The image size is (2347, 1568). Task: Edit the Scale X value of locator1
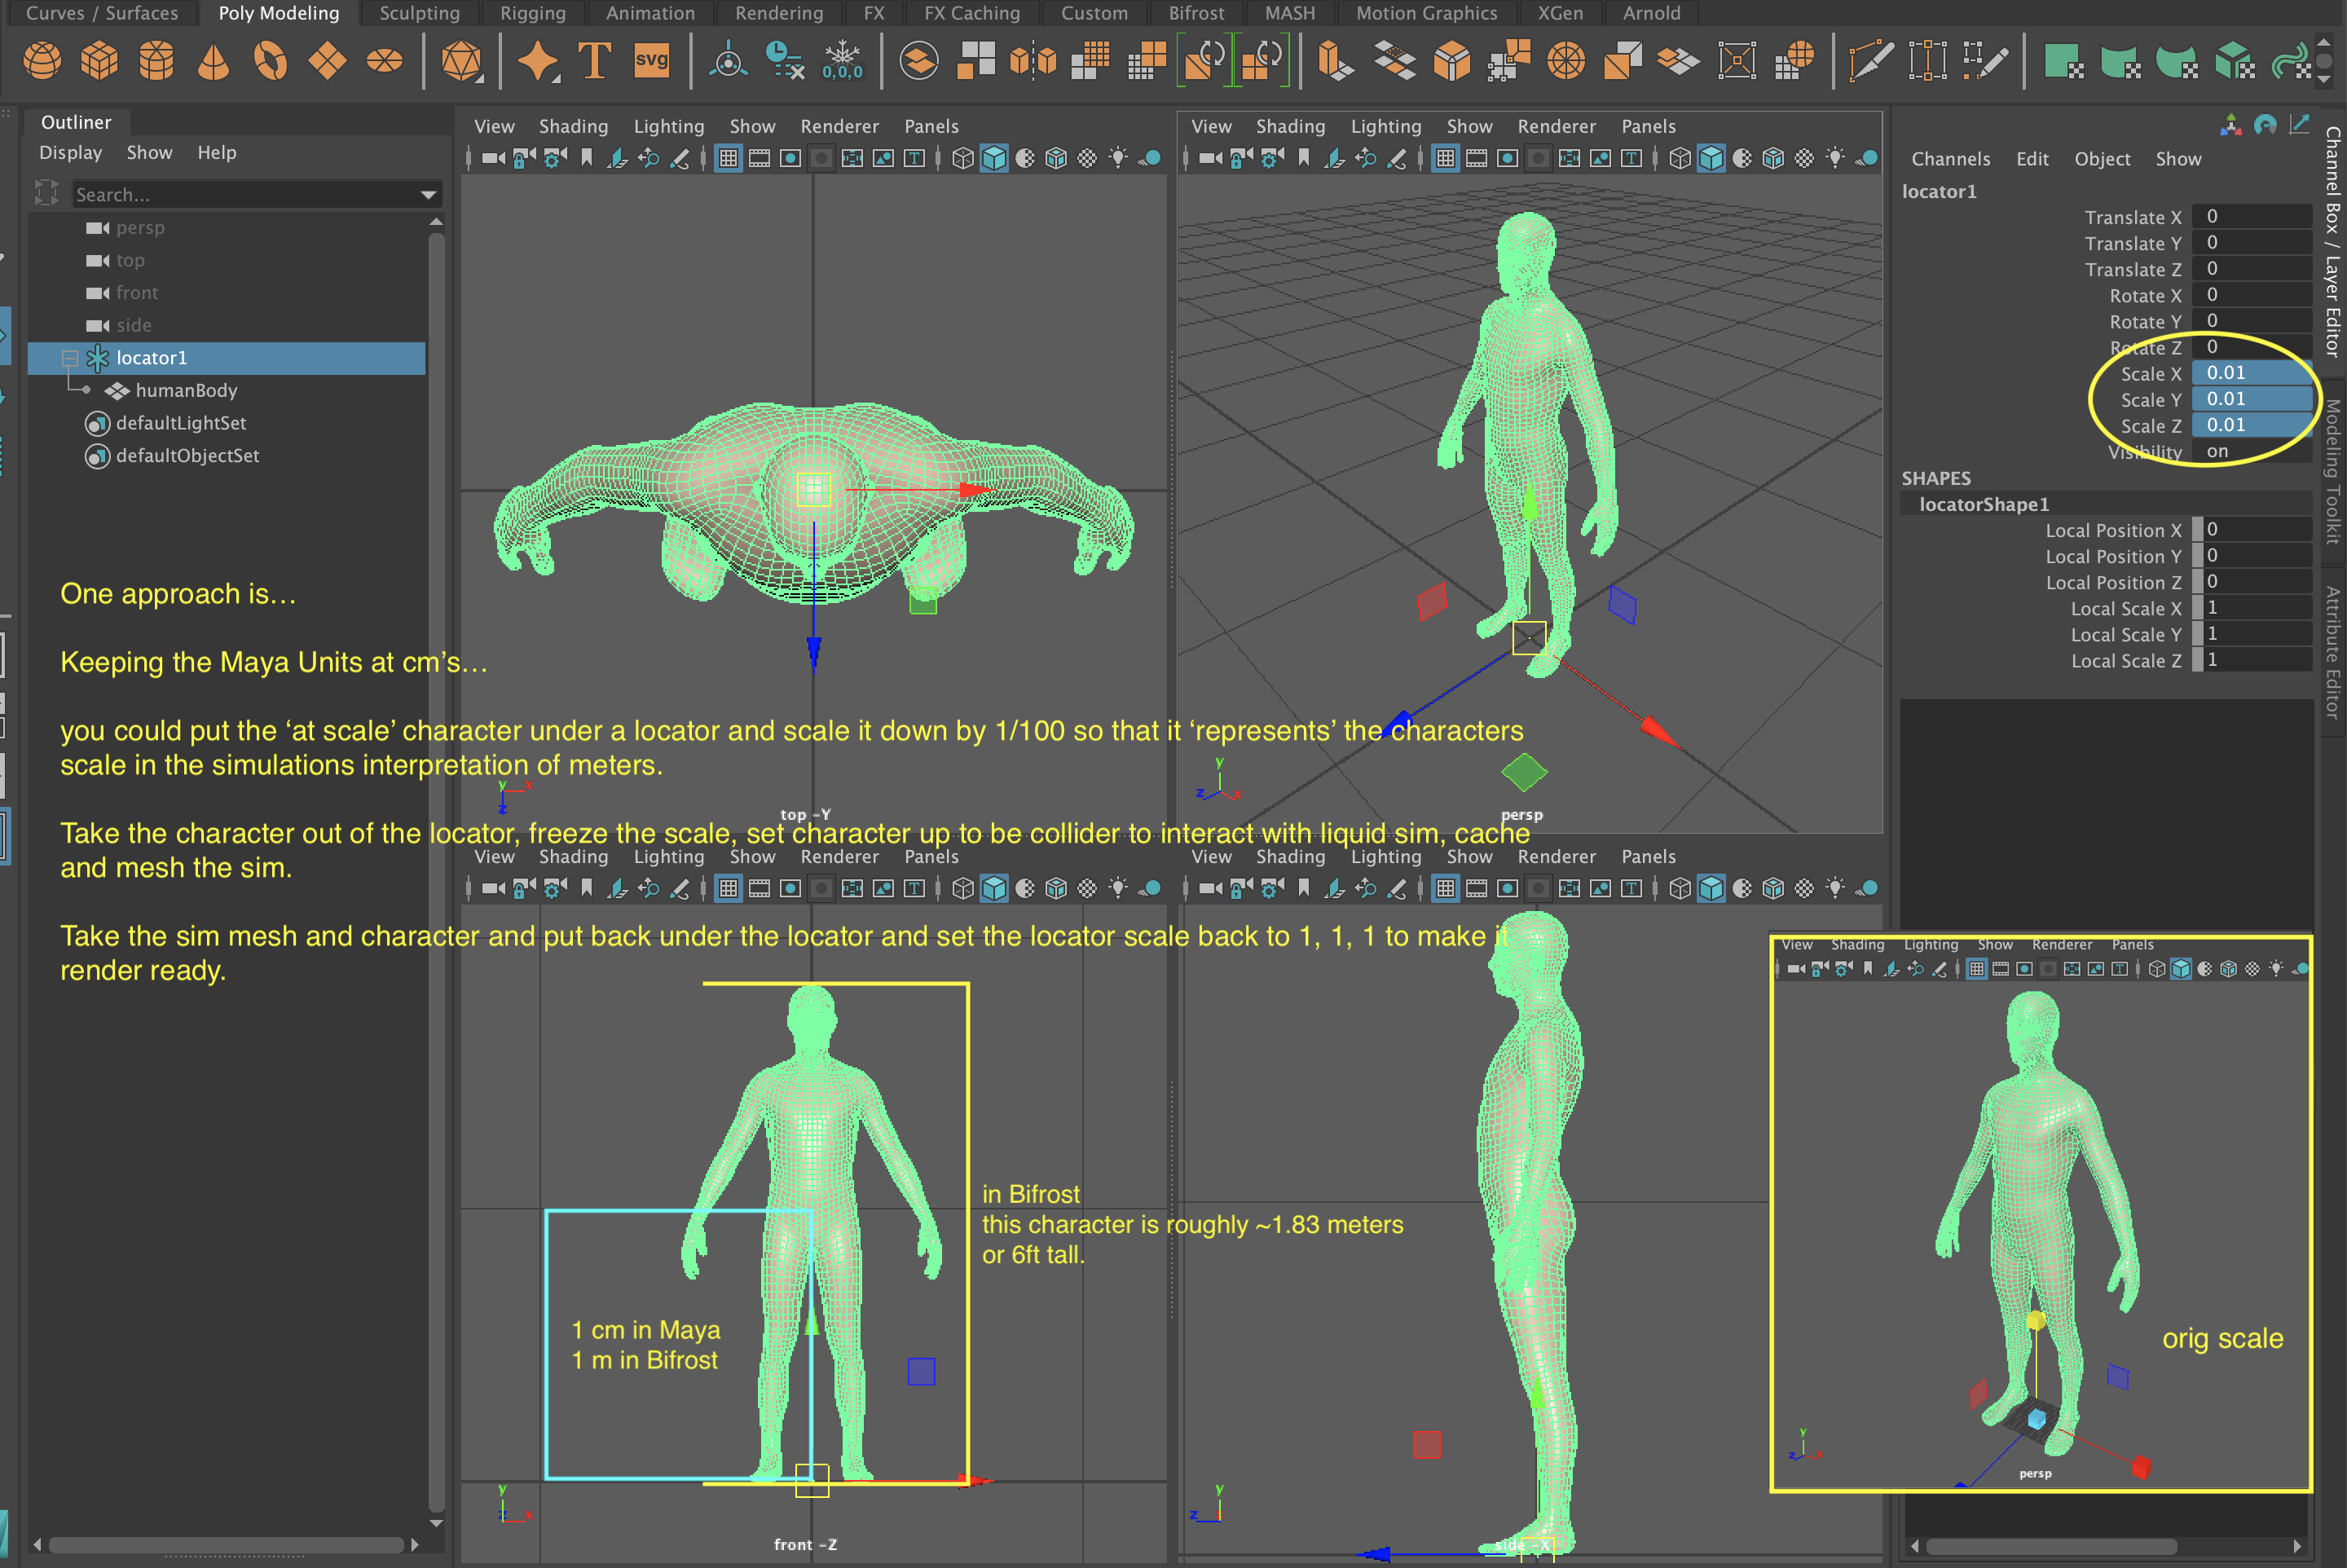coord(2252,373)
